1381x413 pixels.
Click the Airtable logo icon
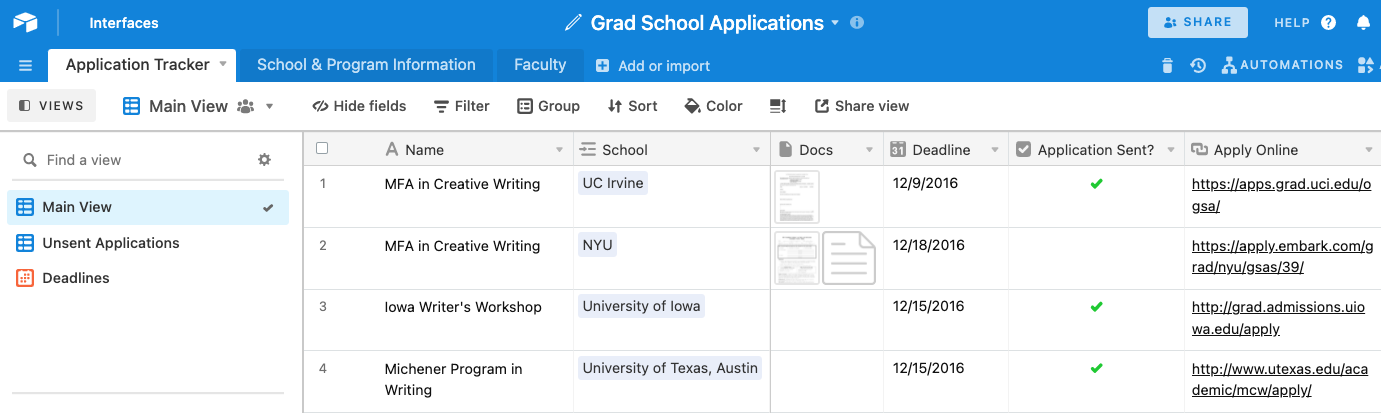[x=25, y=22]
